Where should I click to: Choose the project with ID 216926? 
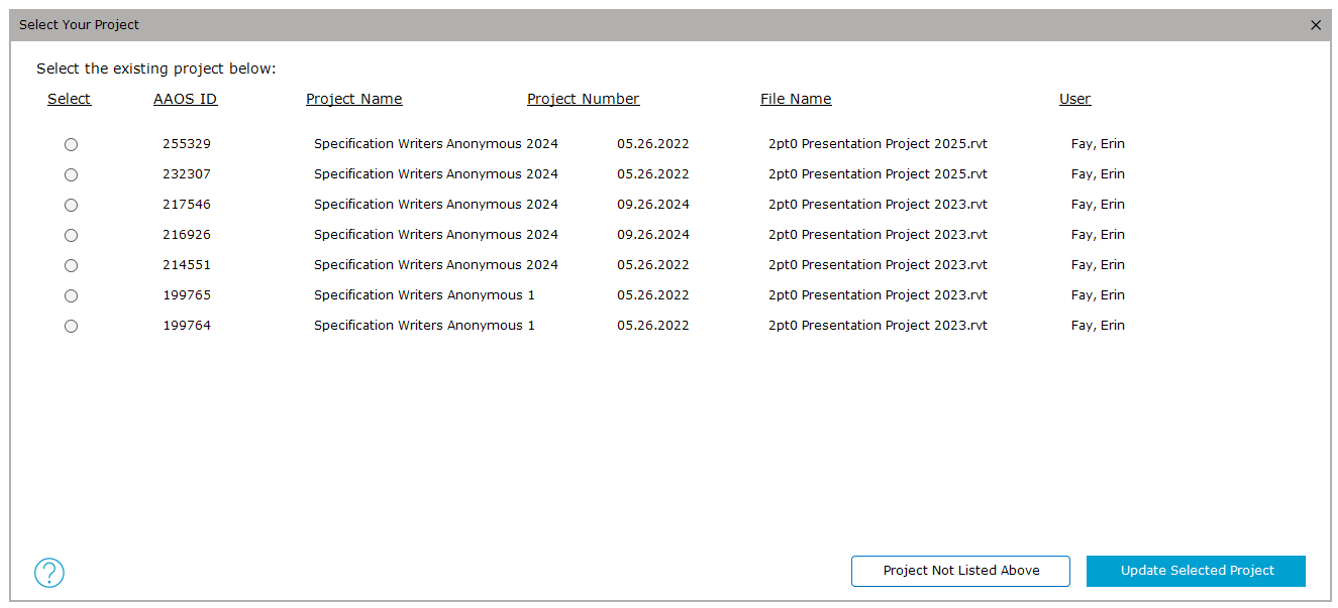coord(71,235)
